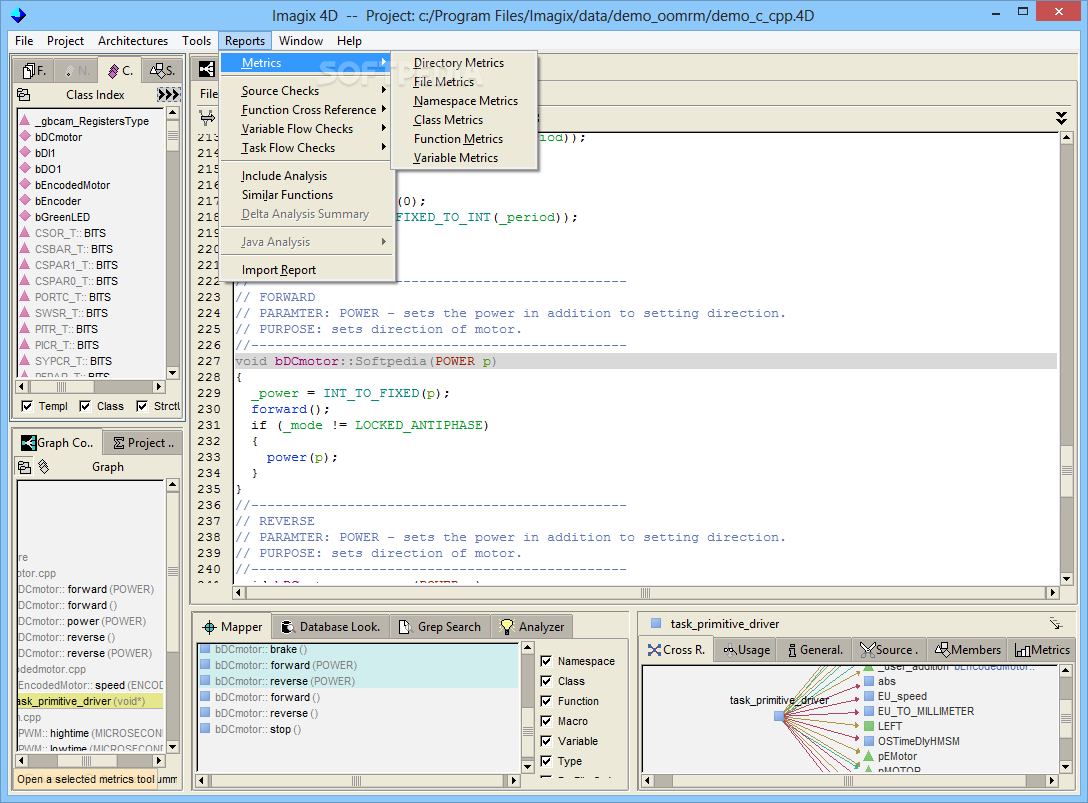Toggle the Class checkbox under Class Index
Viewport: 1088px width, 803px height.
point(85,406)
